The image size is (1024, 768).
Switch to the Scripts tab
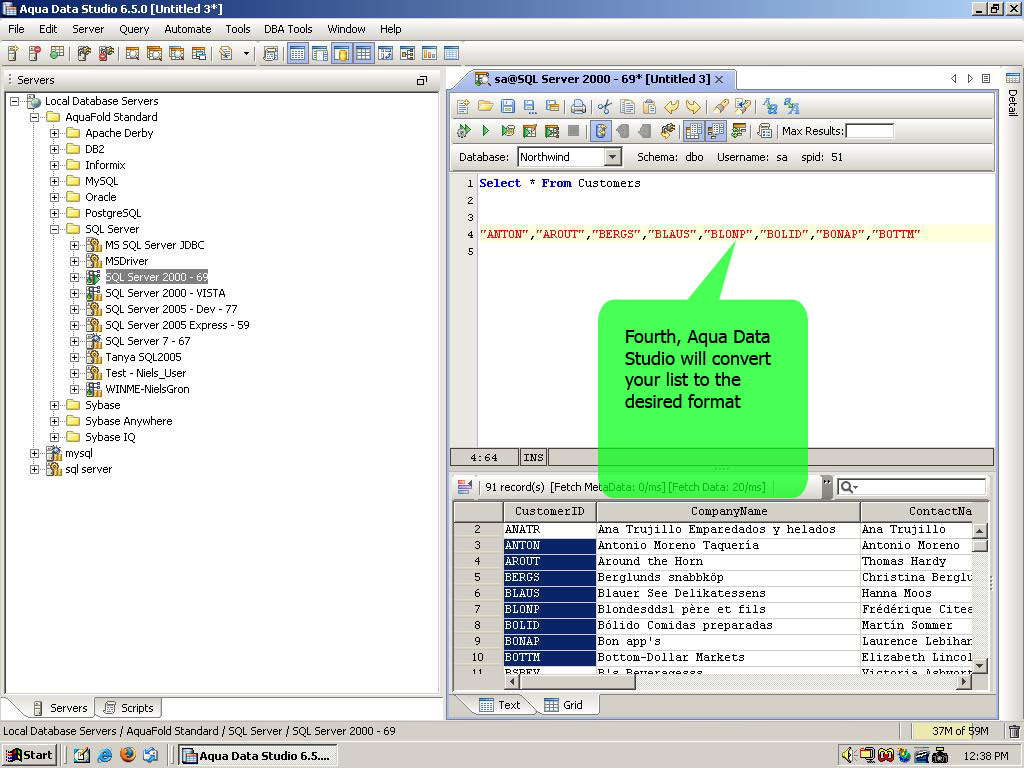tap(129, 708)
